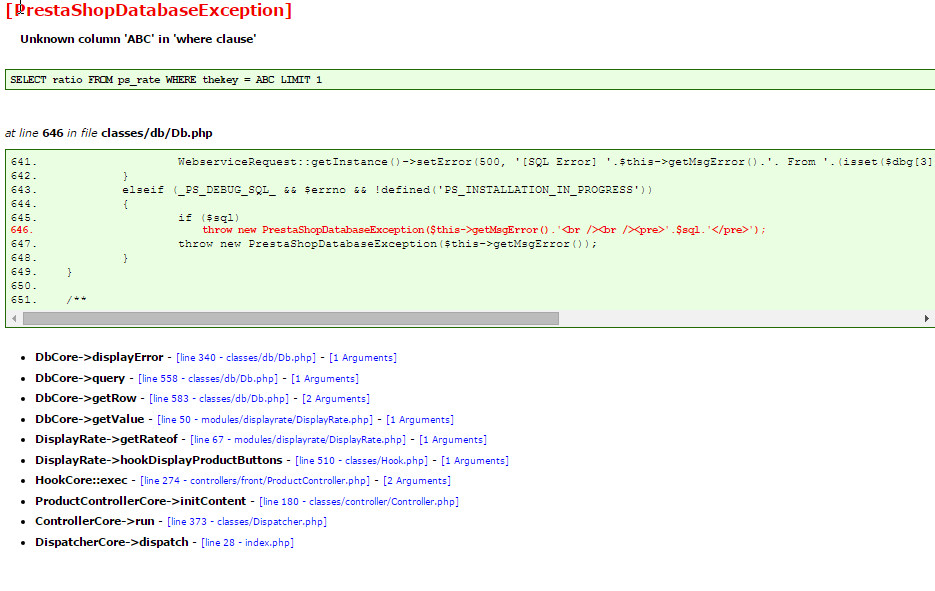
Task: Click the left arrow of the code scrollbar
Action: click(14, 318)
